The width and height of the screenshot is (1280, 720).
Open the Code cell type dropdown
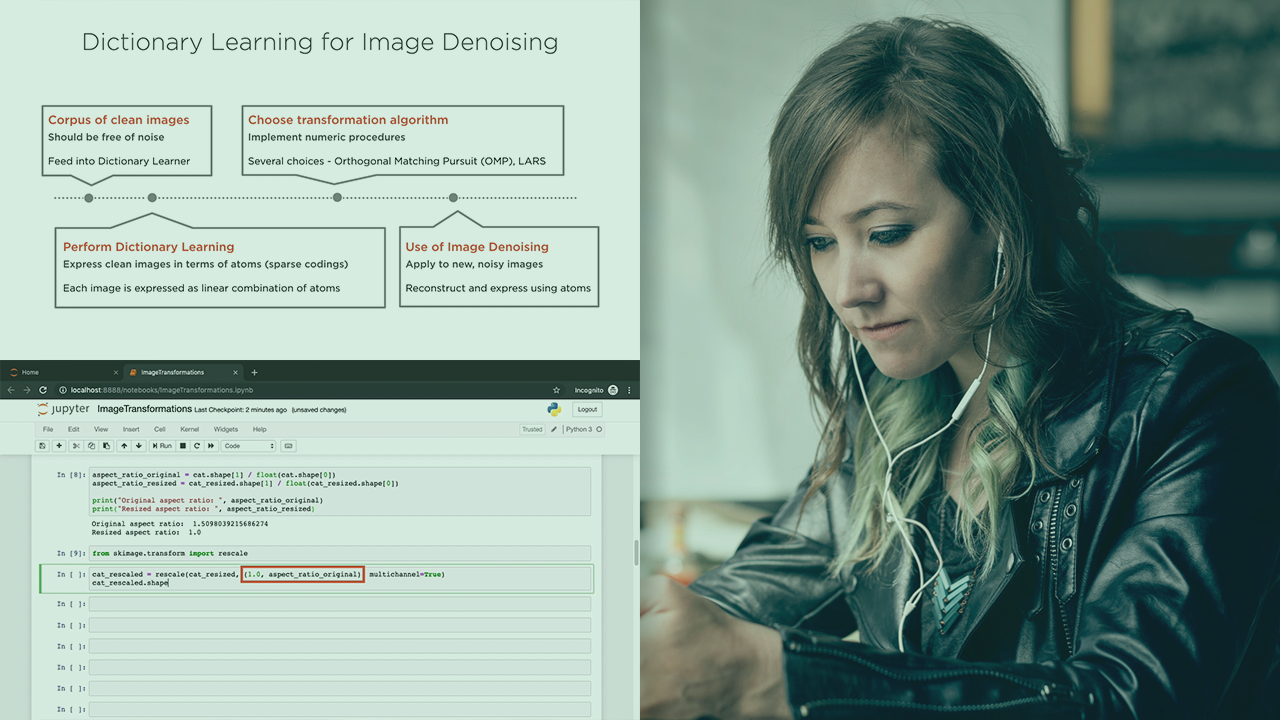tap(248, 446)
